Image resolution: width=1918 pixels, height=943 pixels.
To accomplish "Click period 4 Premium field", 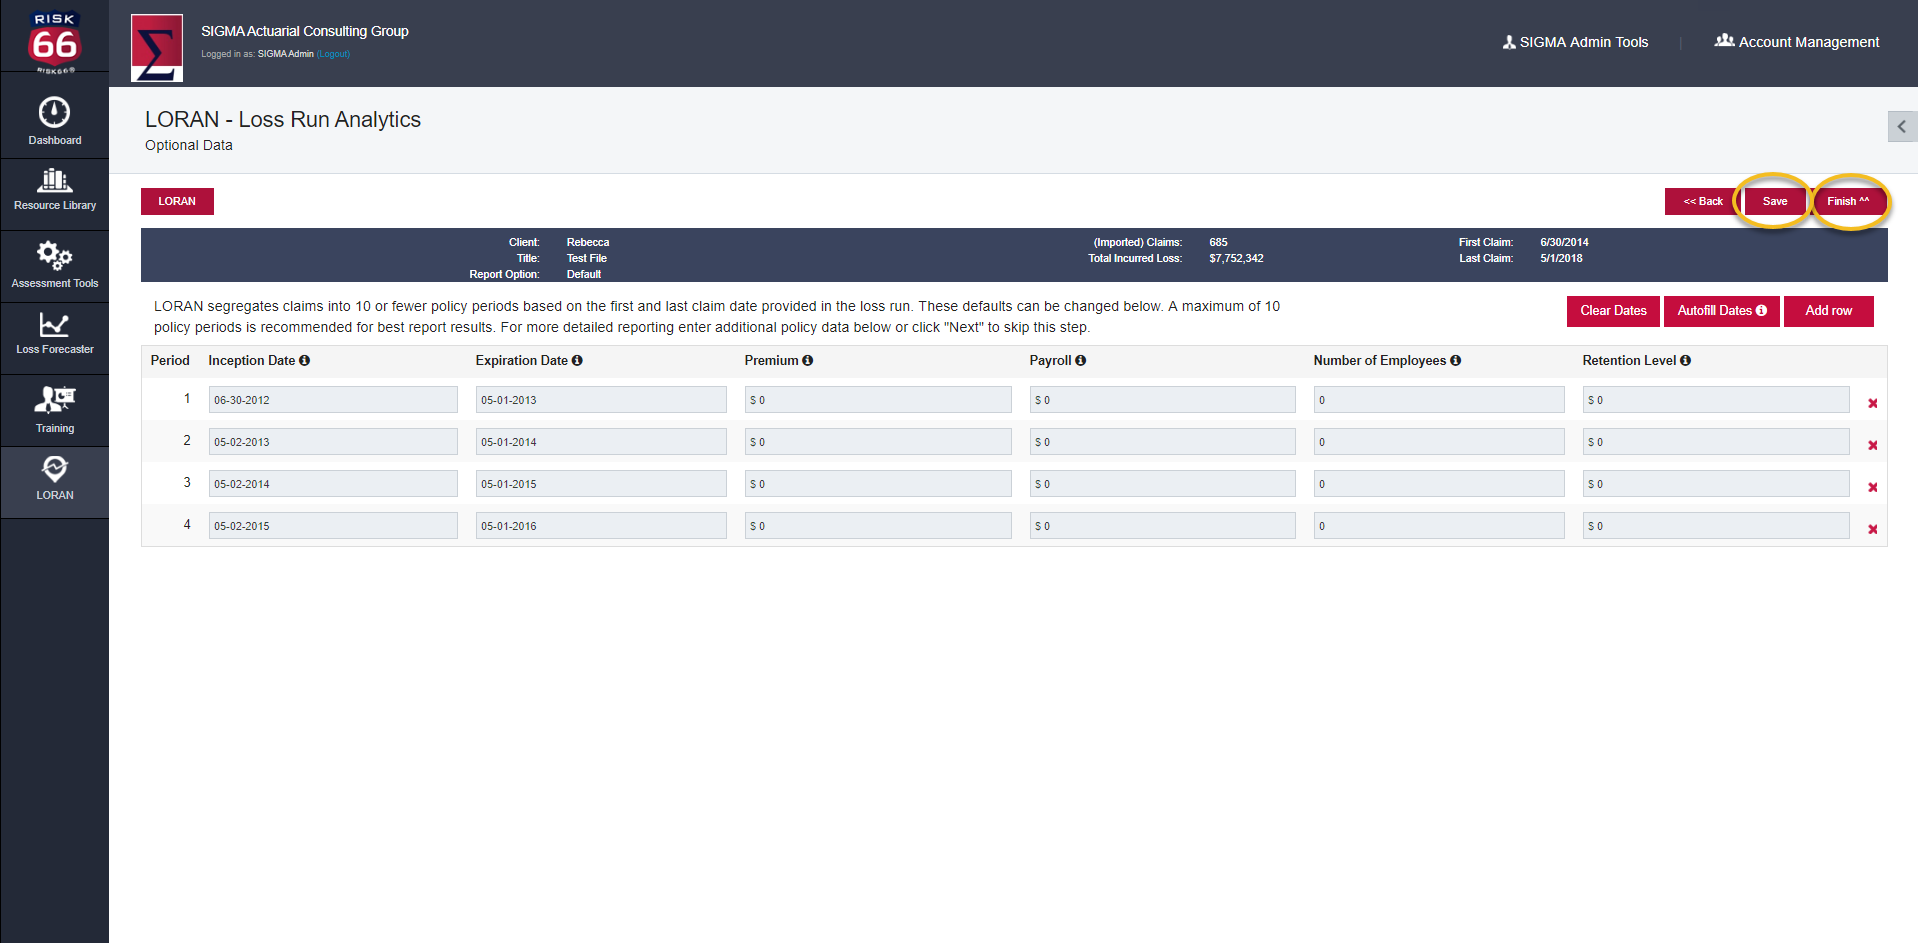I will pos(878,526).
